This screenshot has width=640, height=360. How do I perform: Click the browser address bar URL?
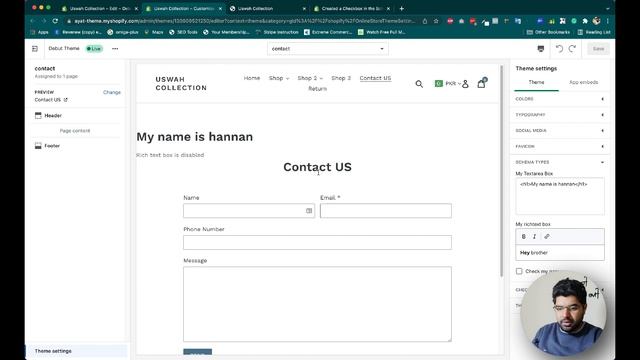pyautogui.click(x=245, y=21)
